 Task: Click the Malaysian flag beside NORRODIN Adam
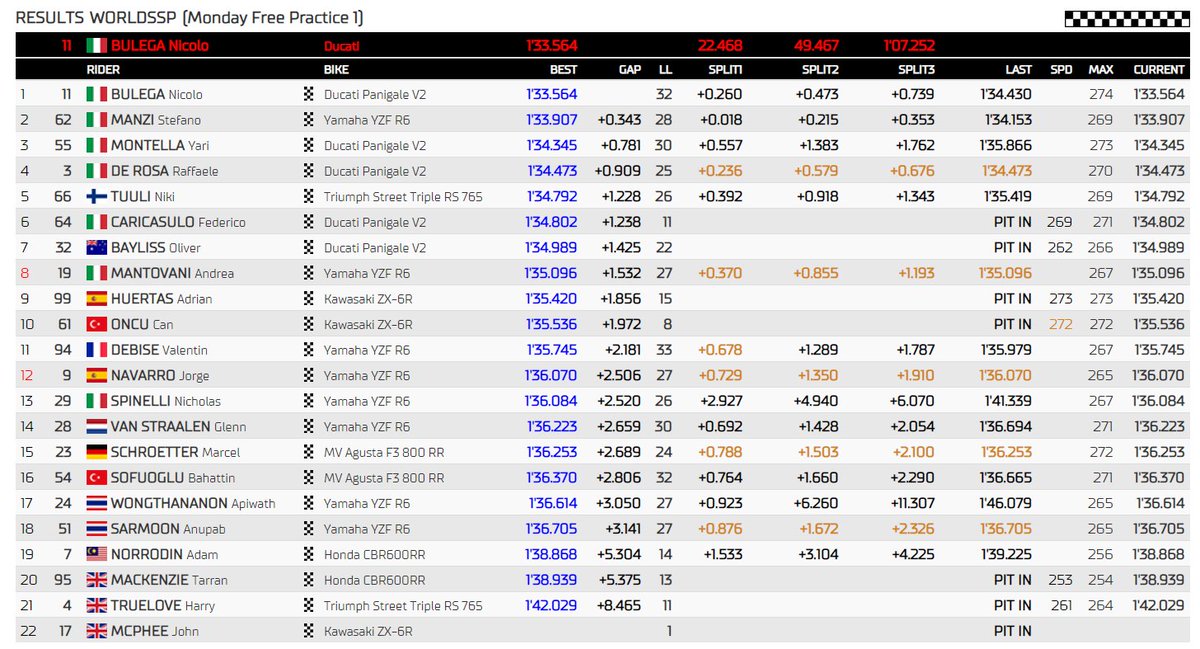pyautogui.click(x=96, y=554)
